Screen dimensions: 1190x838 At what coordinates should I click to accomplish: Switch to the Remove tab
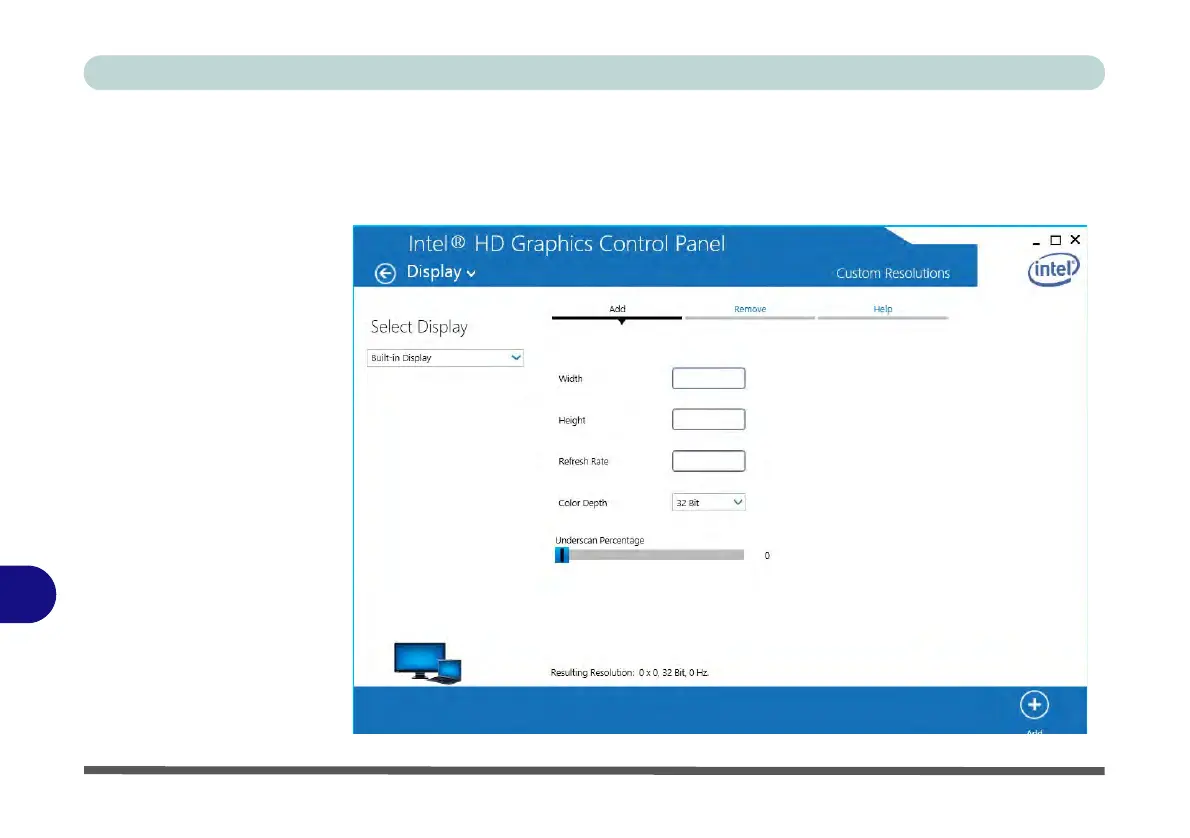click(750, 310)
